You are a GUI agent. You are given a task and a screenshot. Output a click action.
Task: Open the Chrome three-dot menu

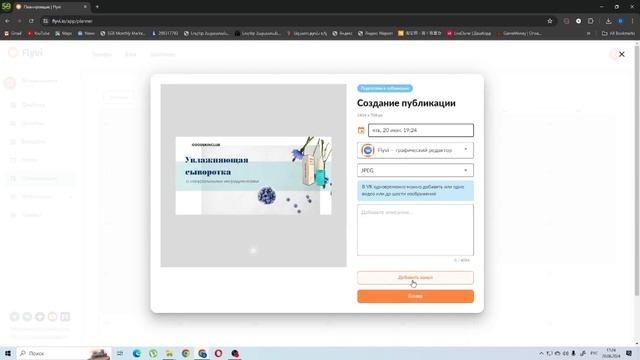tap(633, 21)
